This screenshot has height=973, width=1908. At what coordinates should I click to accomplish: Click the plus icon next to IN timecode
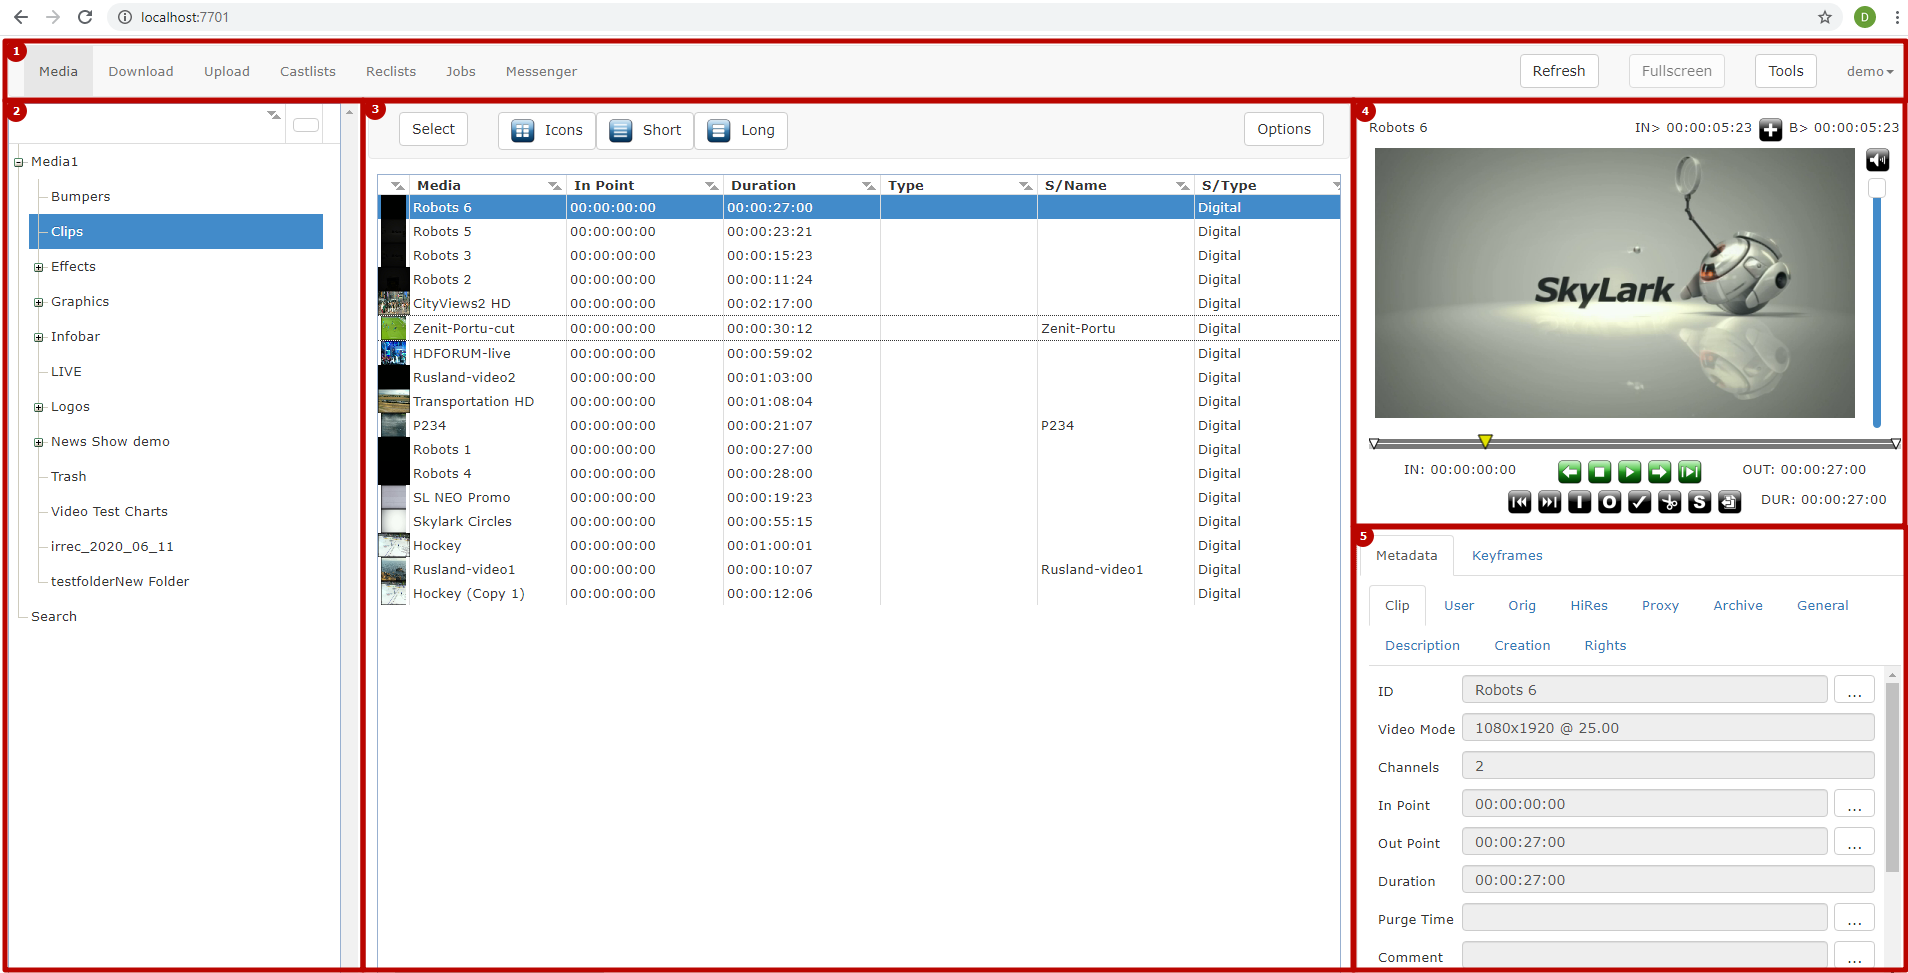pos(1770,129)
